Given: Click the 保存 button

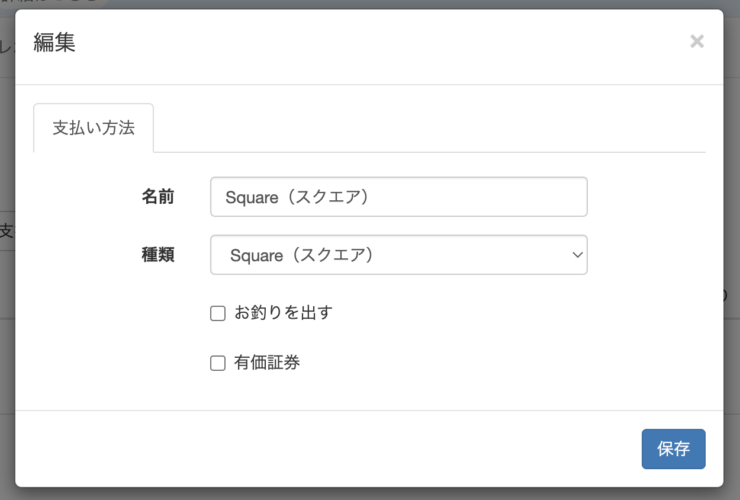Looking at the screenshot, I should click(673, 449).
